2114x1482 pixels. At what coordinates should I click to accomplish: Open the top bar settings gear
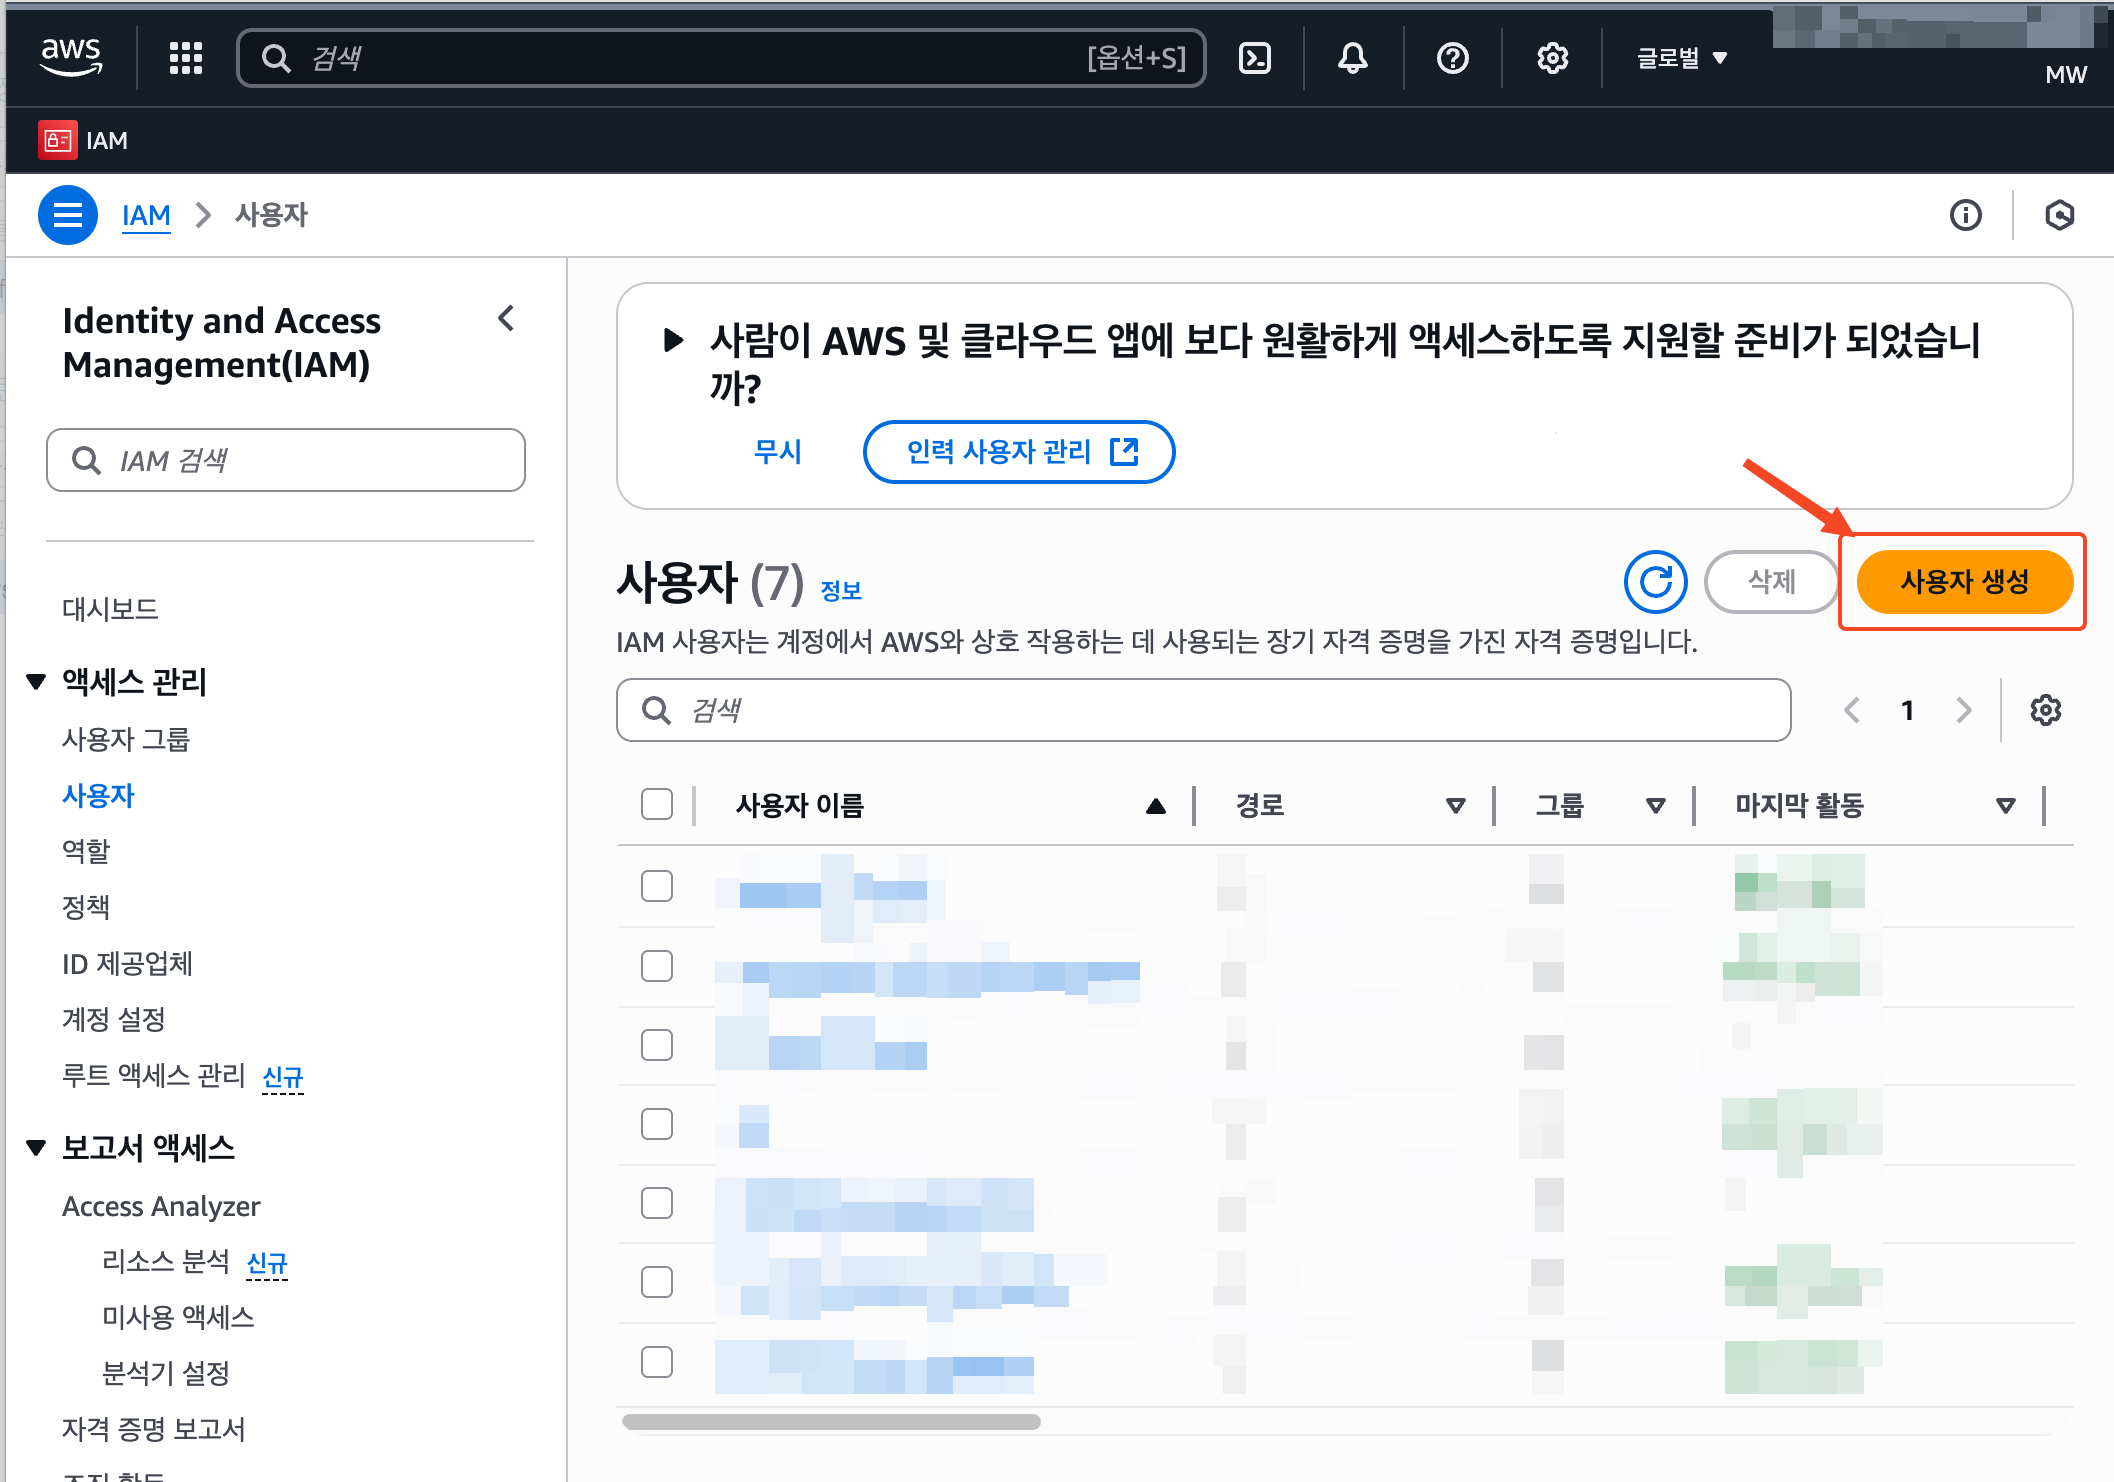[x=1552, y=58]
